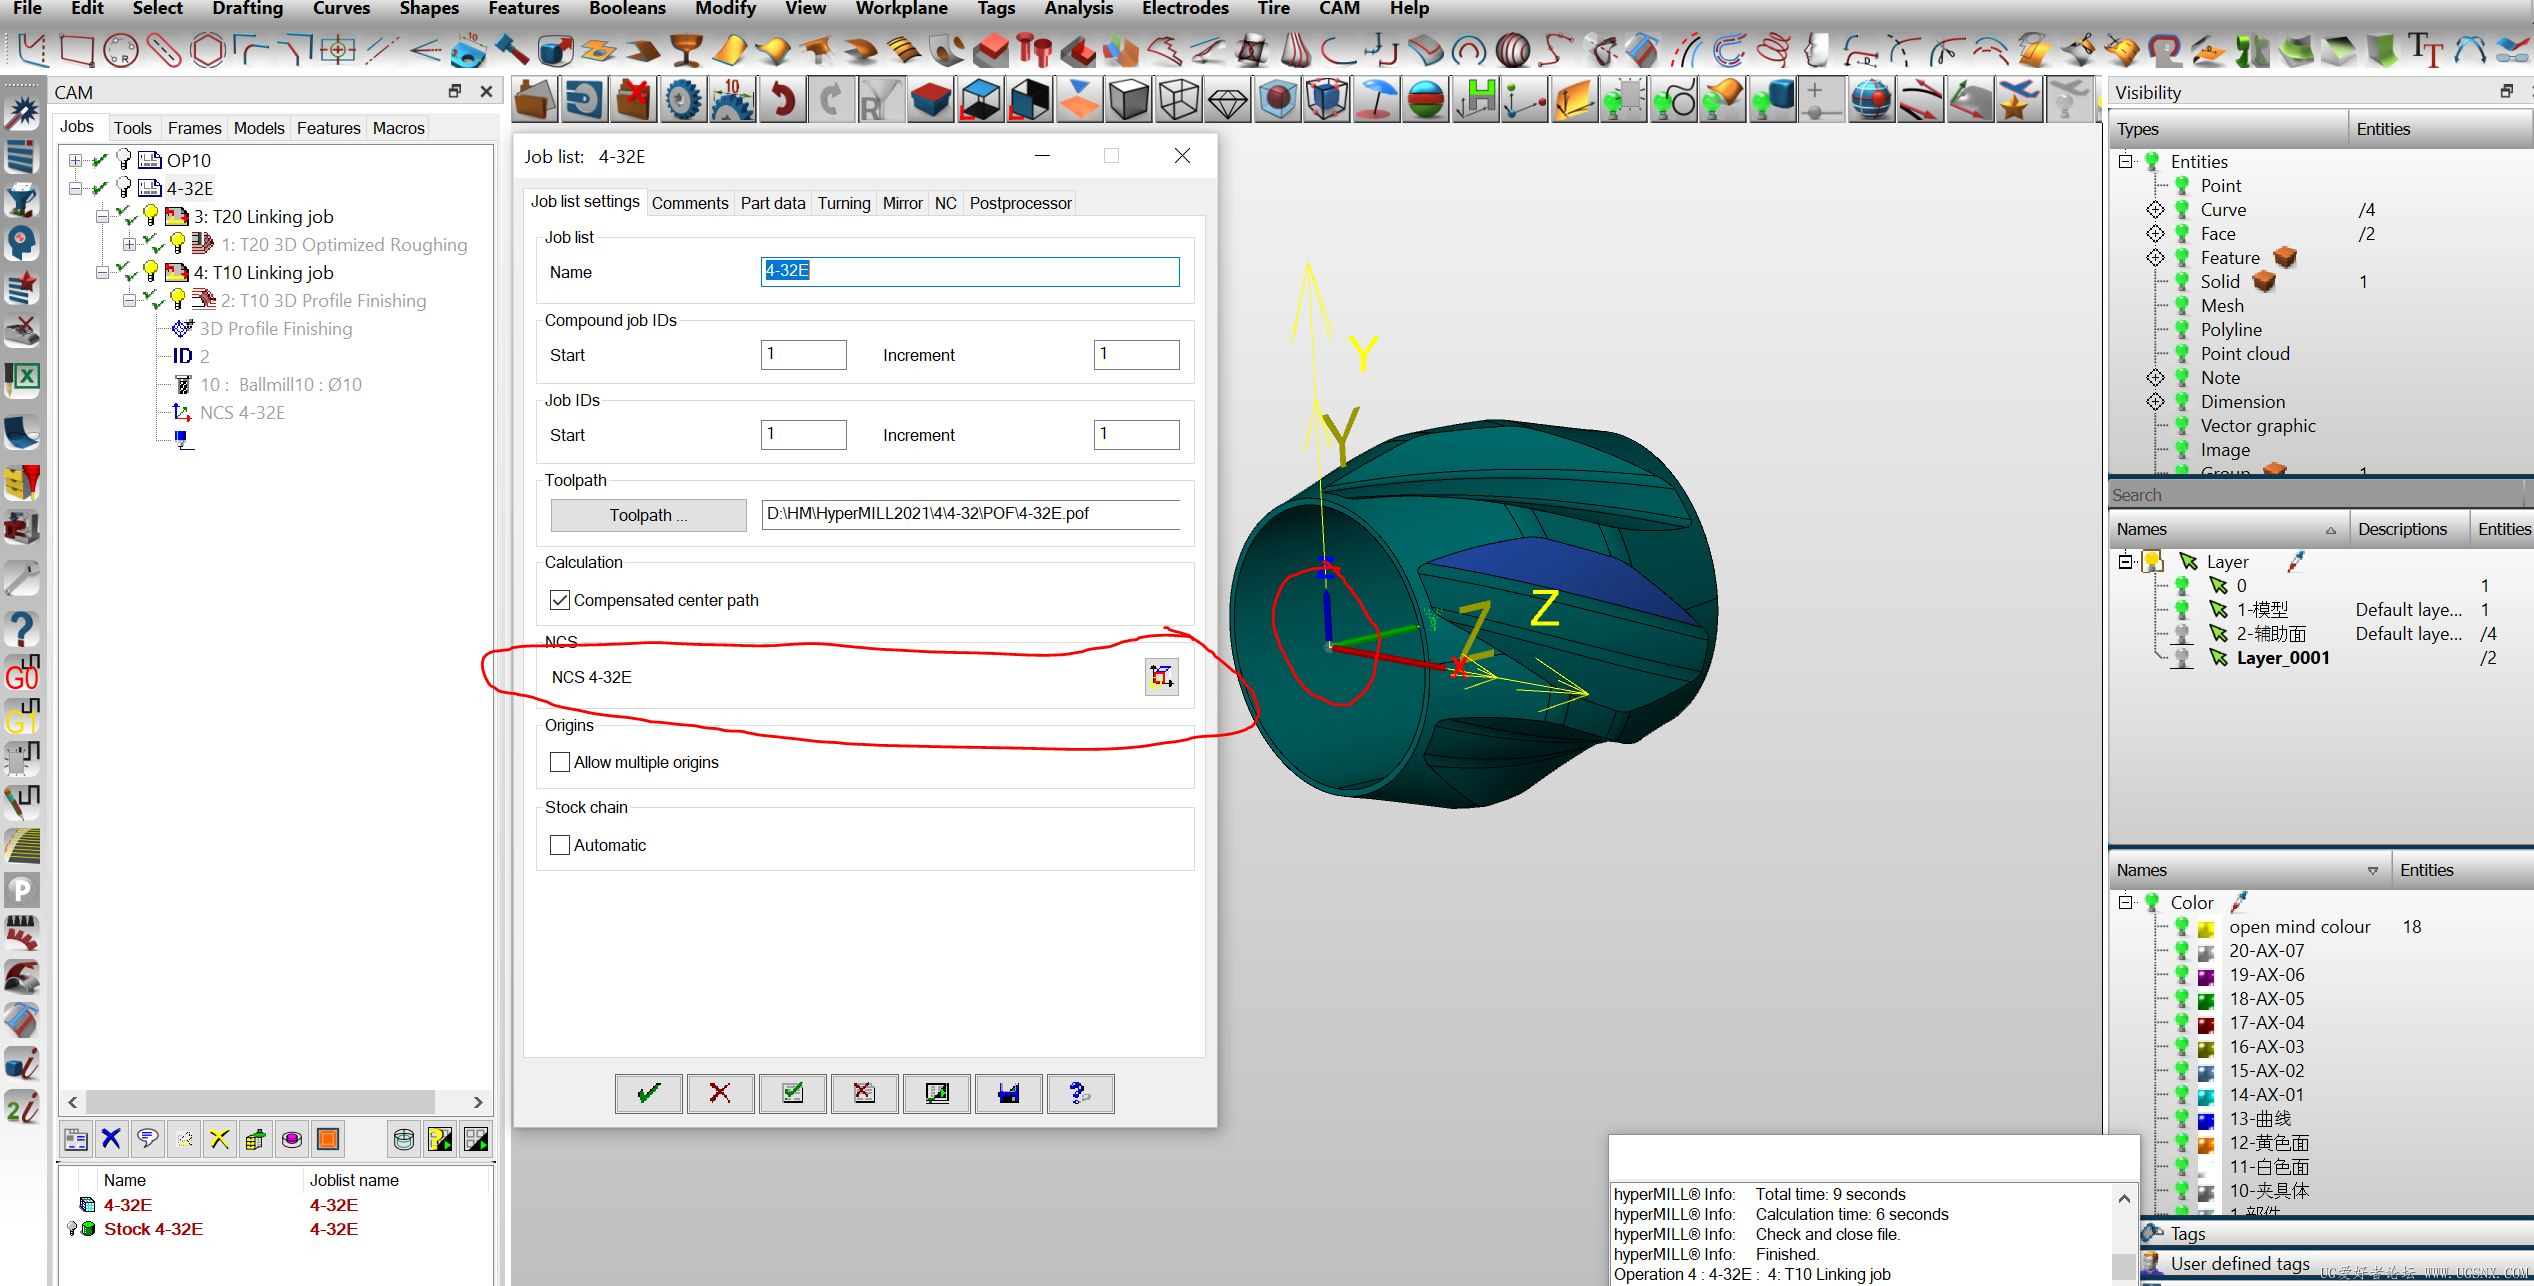
Task: Collapse the Color tree in visibility panel
Action: coord(2126,902)
